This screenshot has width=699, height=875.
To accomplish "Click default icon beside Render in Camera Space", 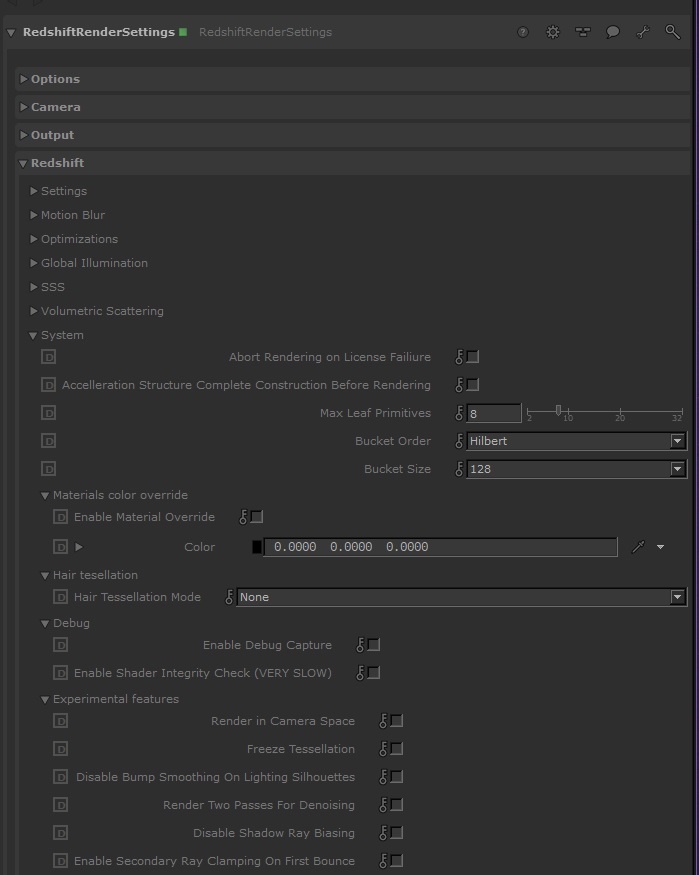I will point(60,721).
